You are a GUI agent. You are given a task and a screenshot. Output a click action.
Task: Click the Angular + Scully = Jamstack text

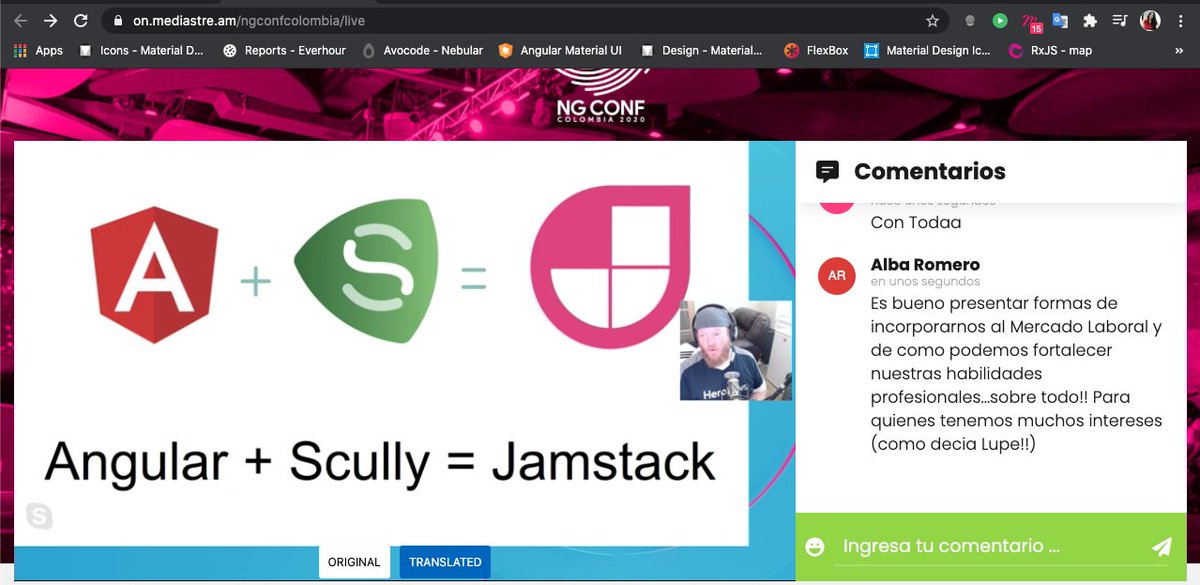click(380, 463)
